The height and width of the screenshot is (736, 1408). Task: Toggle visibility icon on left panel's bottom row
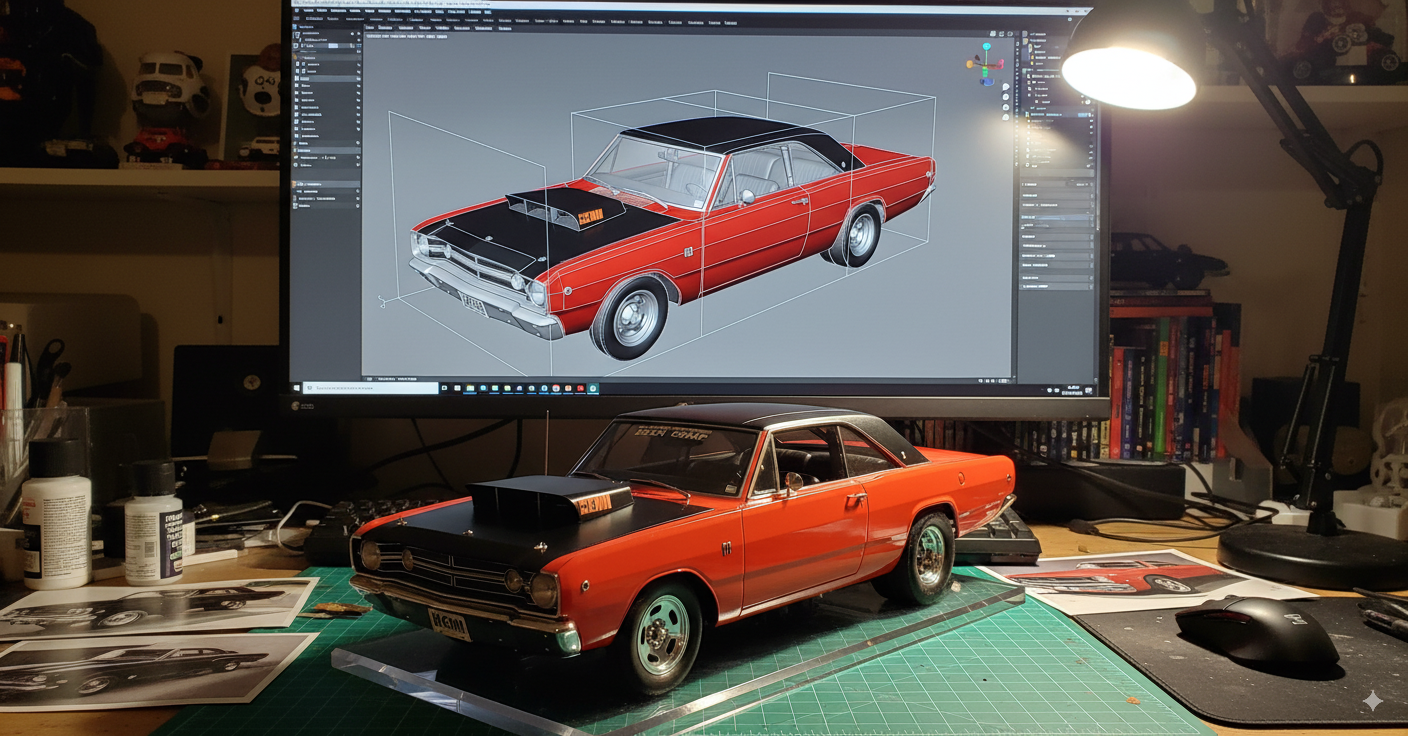click(x=357, y=206)
